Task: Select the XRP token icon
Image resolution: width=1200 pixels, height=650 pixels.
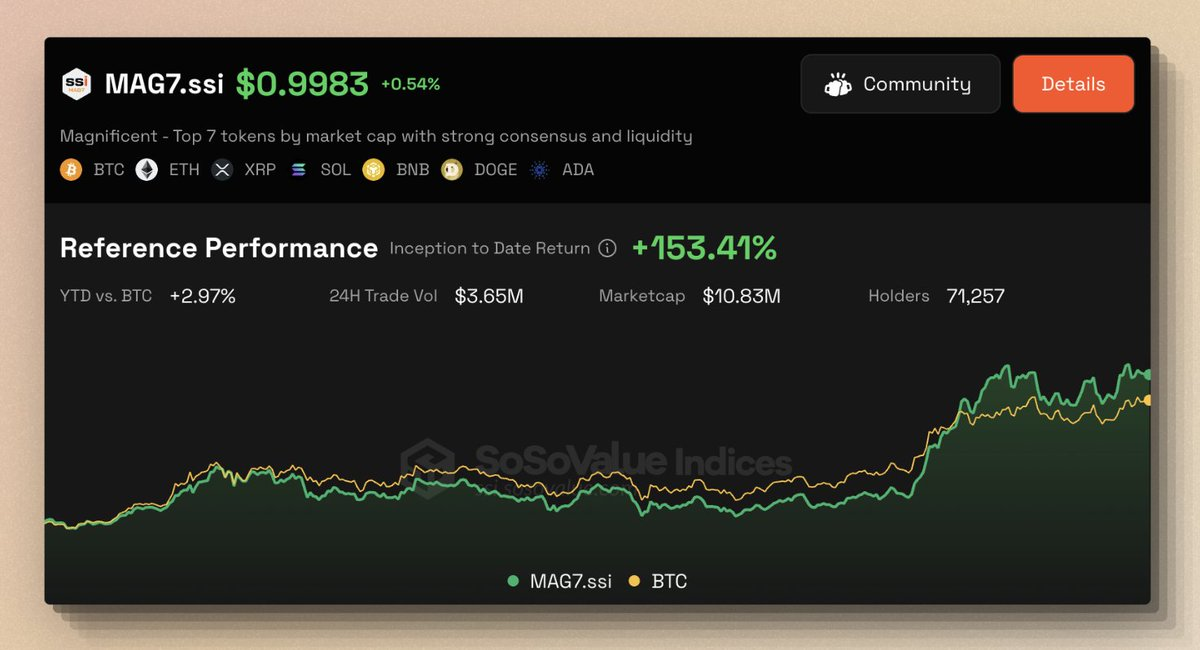Action: point(222,170)
